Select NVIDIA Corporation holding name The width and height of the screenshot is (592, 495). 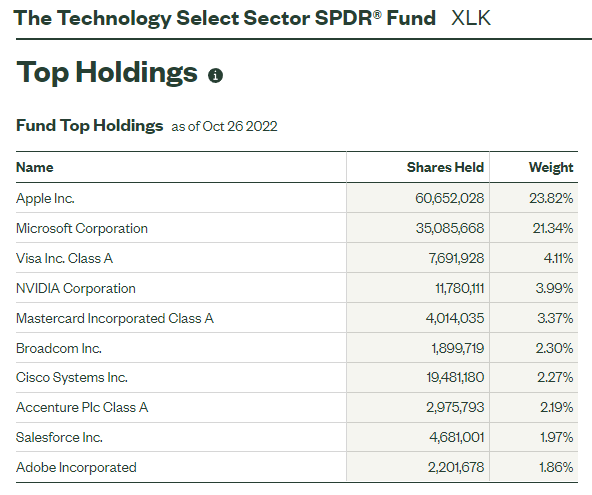(76, 288)
